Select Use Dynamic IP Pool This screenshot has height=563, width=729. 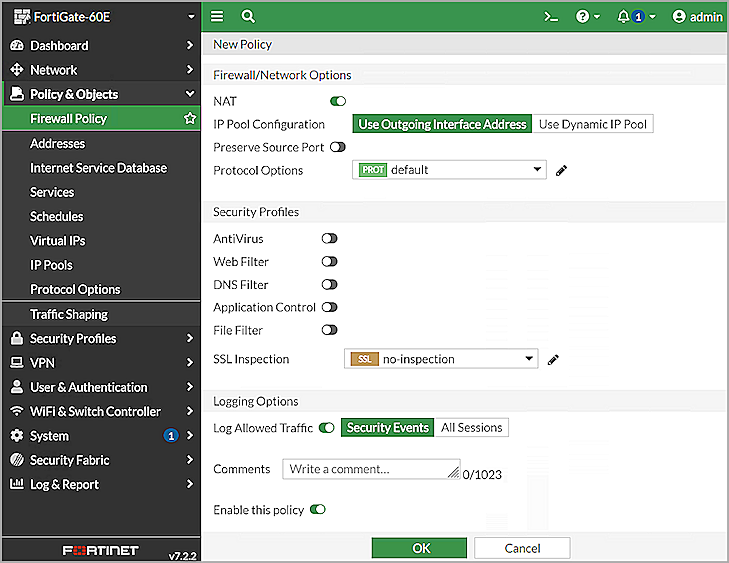[x=593, y=124]
